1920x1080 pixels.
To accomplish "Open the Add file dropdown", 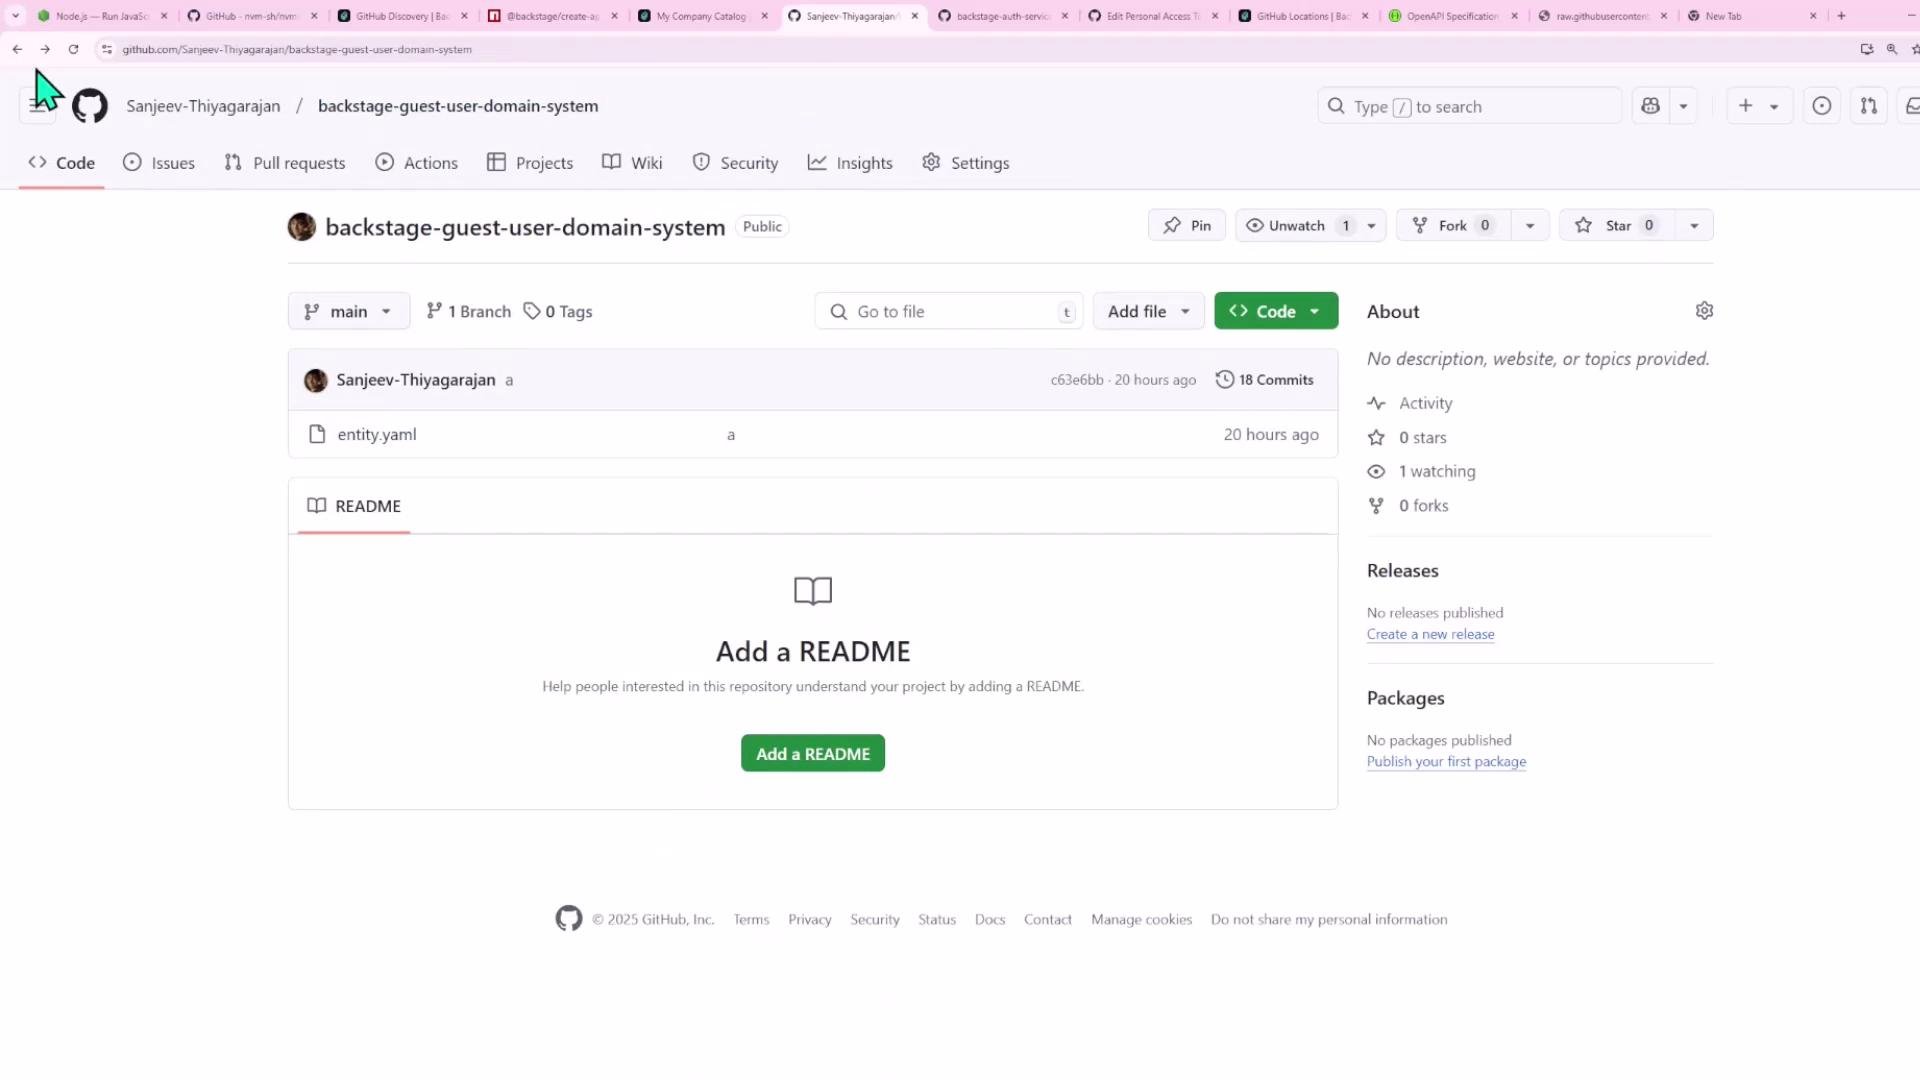I will pos(1148,311).
